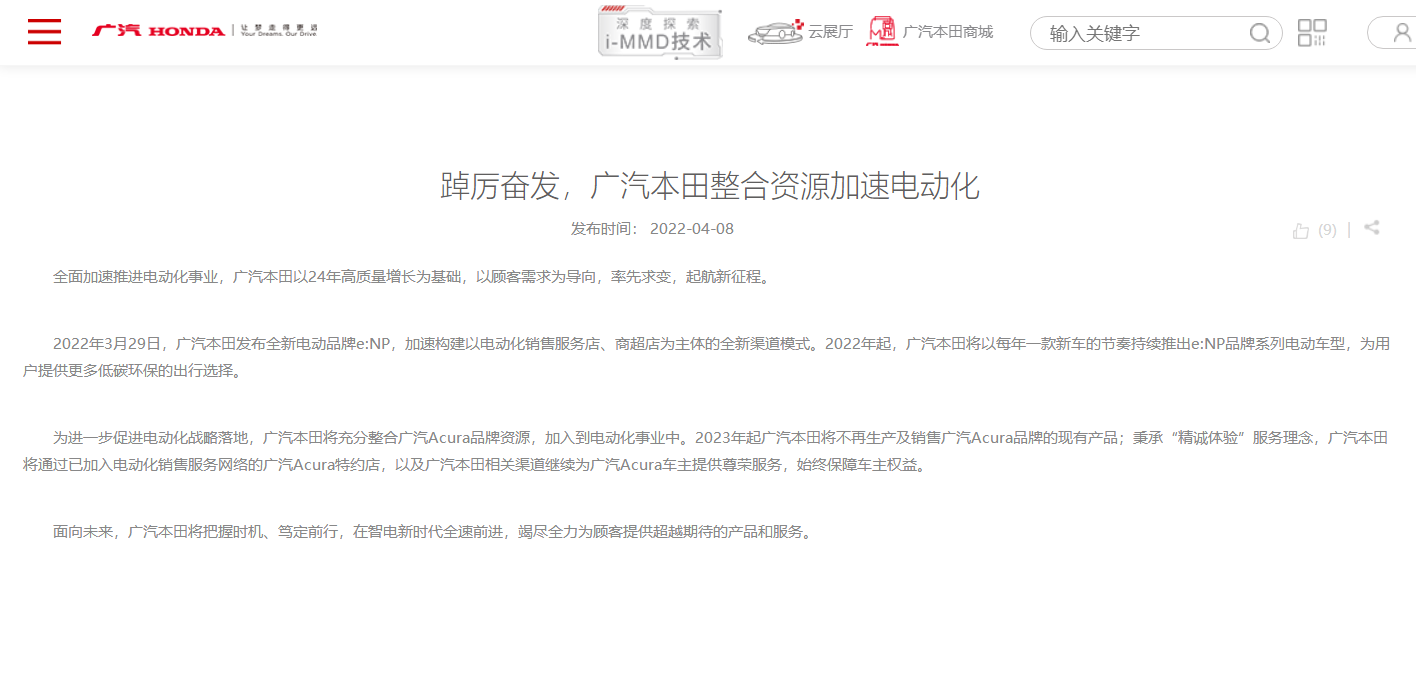Click the red 广汽本田商城 shop icon
This screenshot has height=697, width=1416.
(x=882, y=31)
